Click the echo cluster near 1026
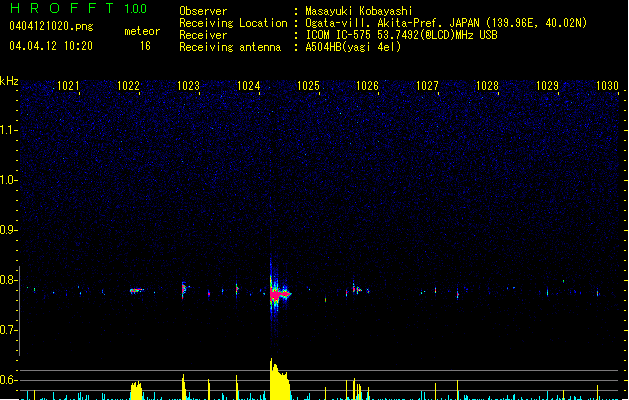Image resolution: width=629 pixels, height=400 pixels. (x=357, y=290)
